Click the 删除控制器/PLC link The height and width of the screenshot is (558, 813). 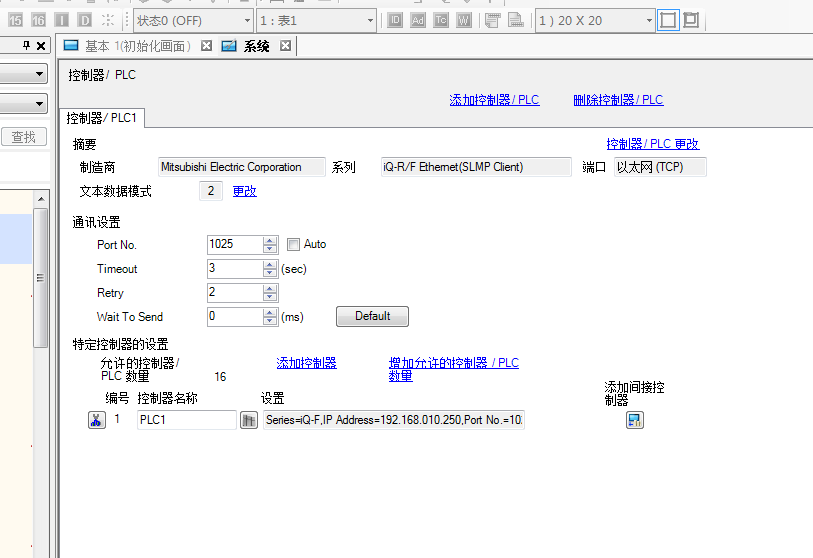(618, 100)
